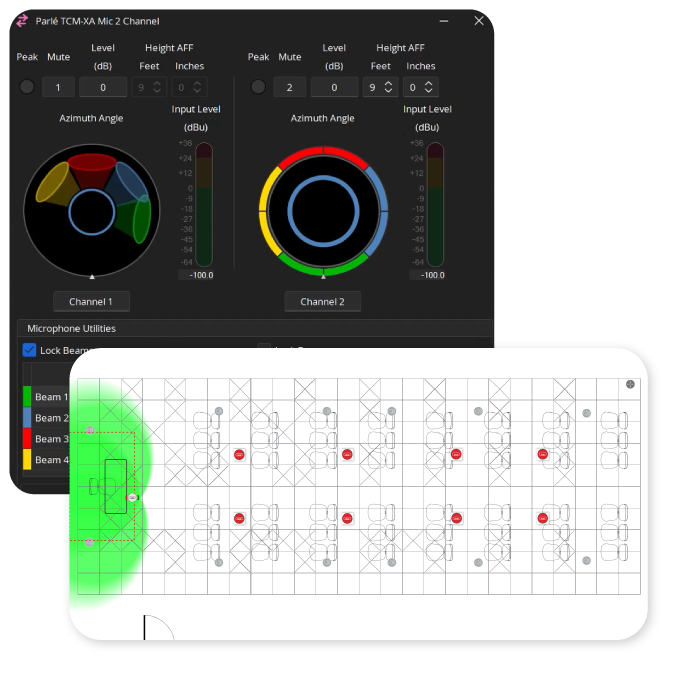The image size is (675, 675).
Task: Click the Channel 1 button
Action: point(91,301)
